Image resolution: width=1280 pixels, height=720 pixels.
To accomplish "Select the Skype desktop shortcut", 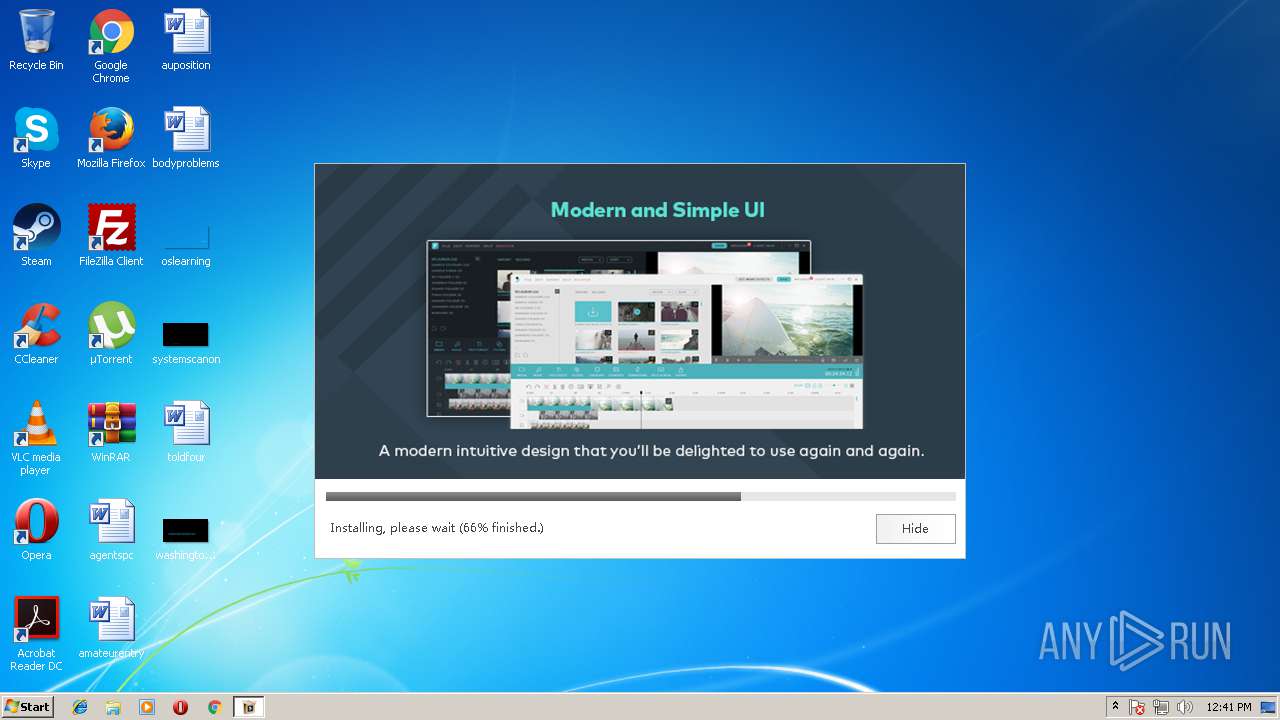I will pos(36,138).
